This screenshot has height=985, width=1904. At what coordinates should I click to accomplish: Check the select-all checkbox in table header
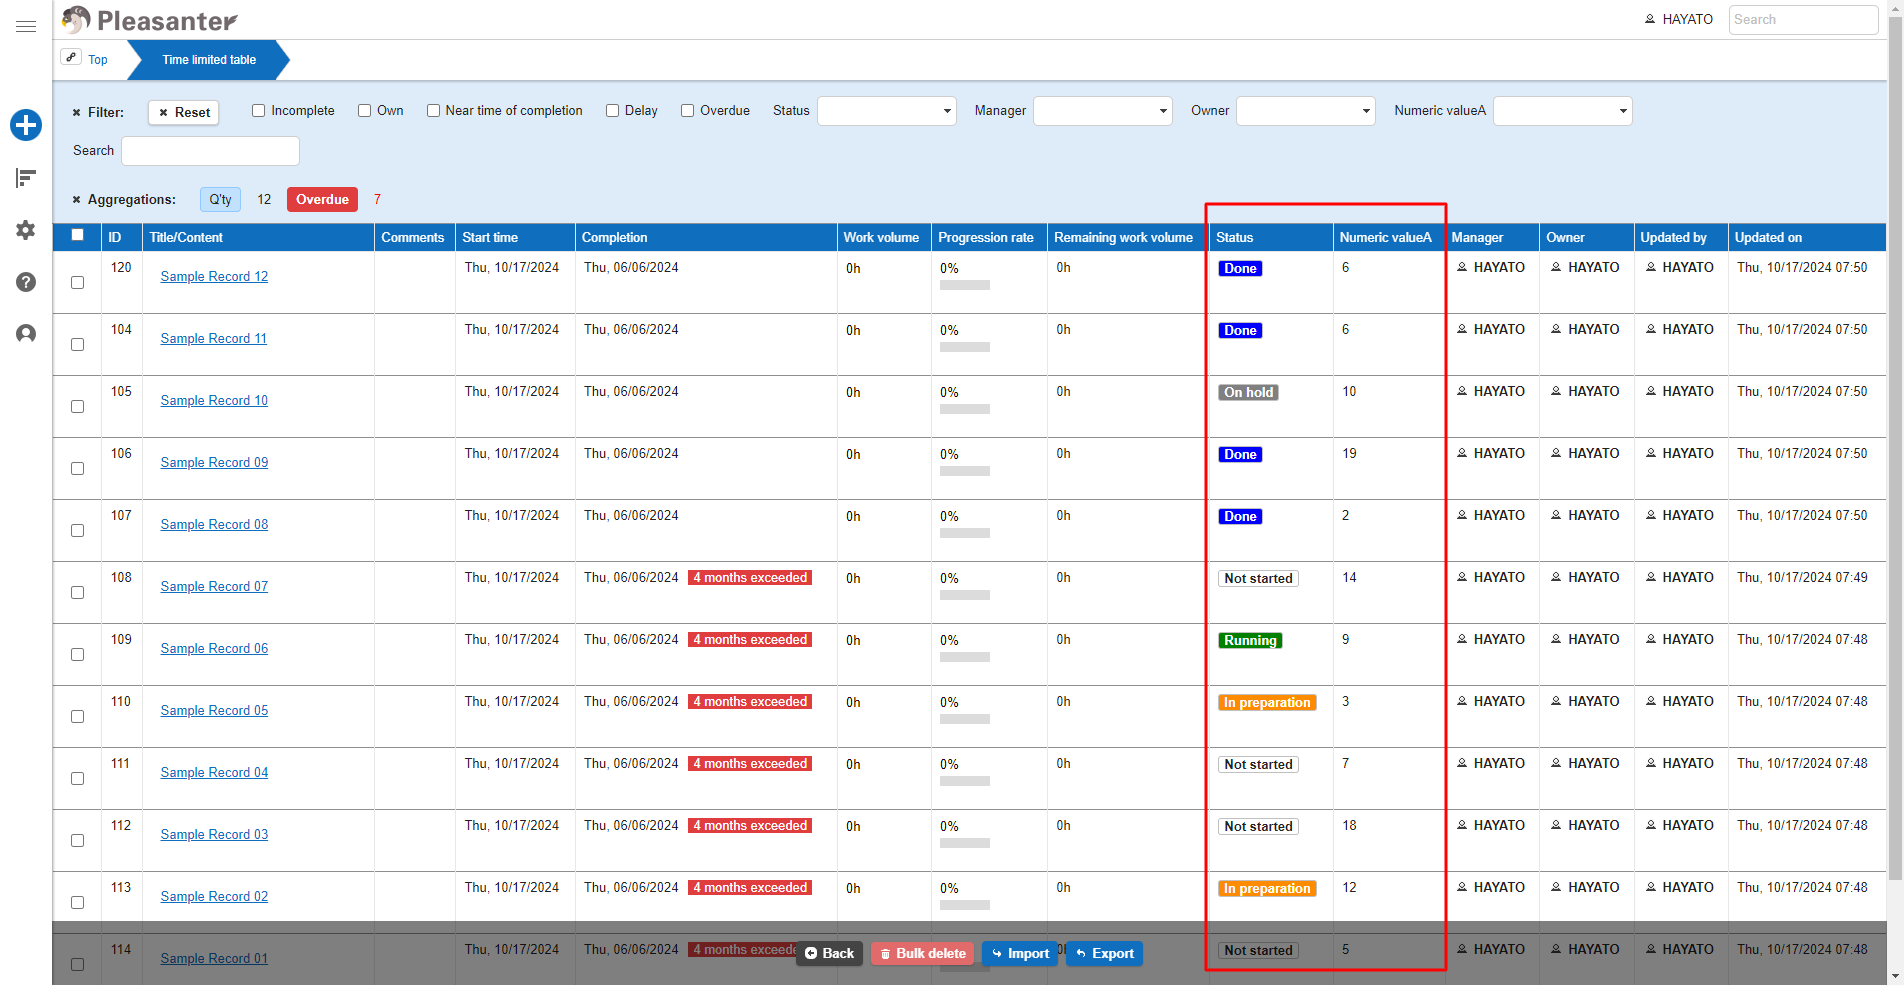click(77, 235)
